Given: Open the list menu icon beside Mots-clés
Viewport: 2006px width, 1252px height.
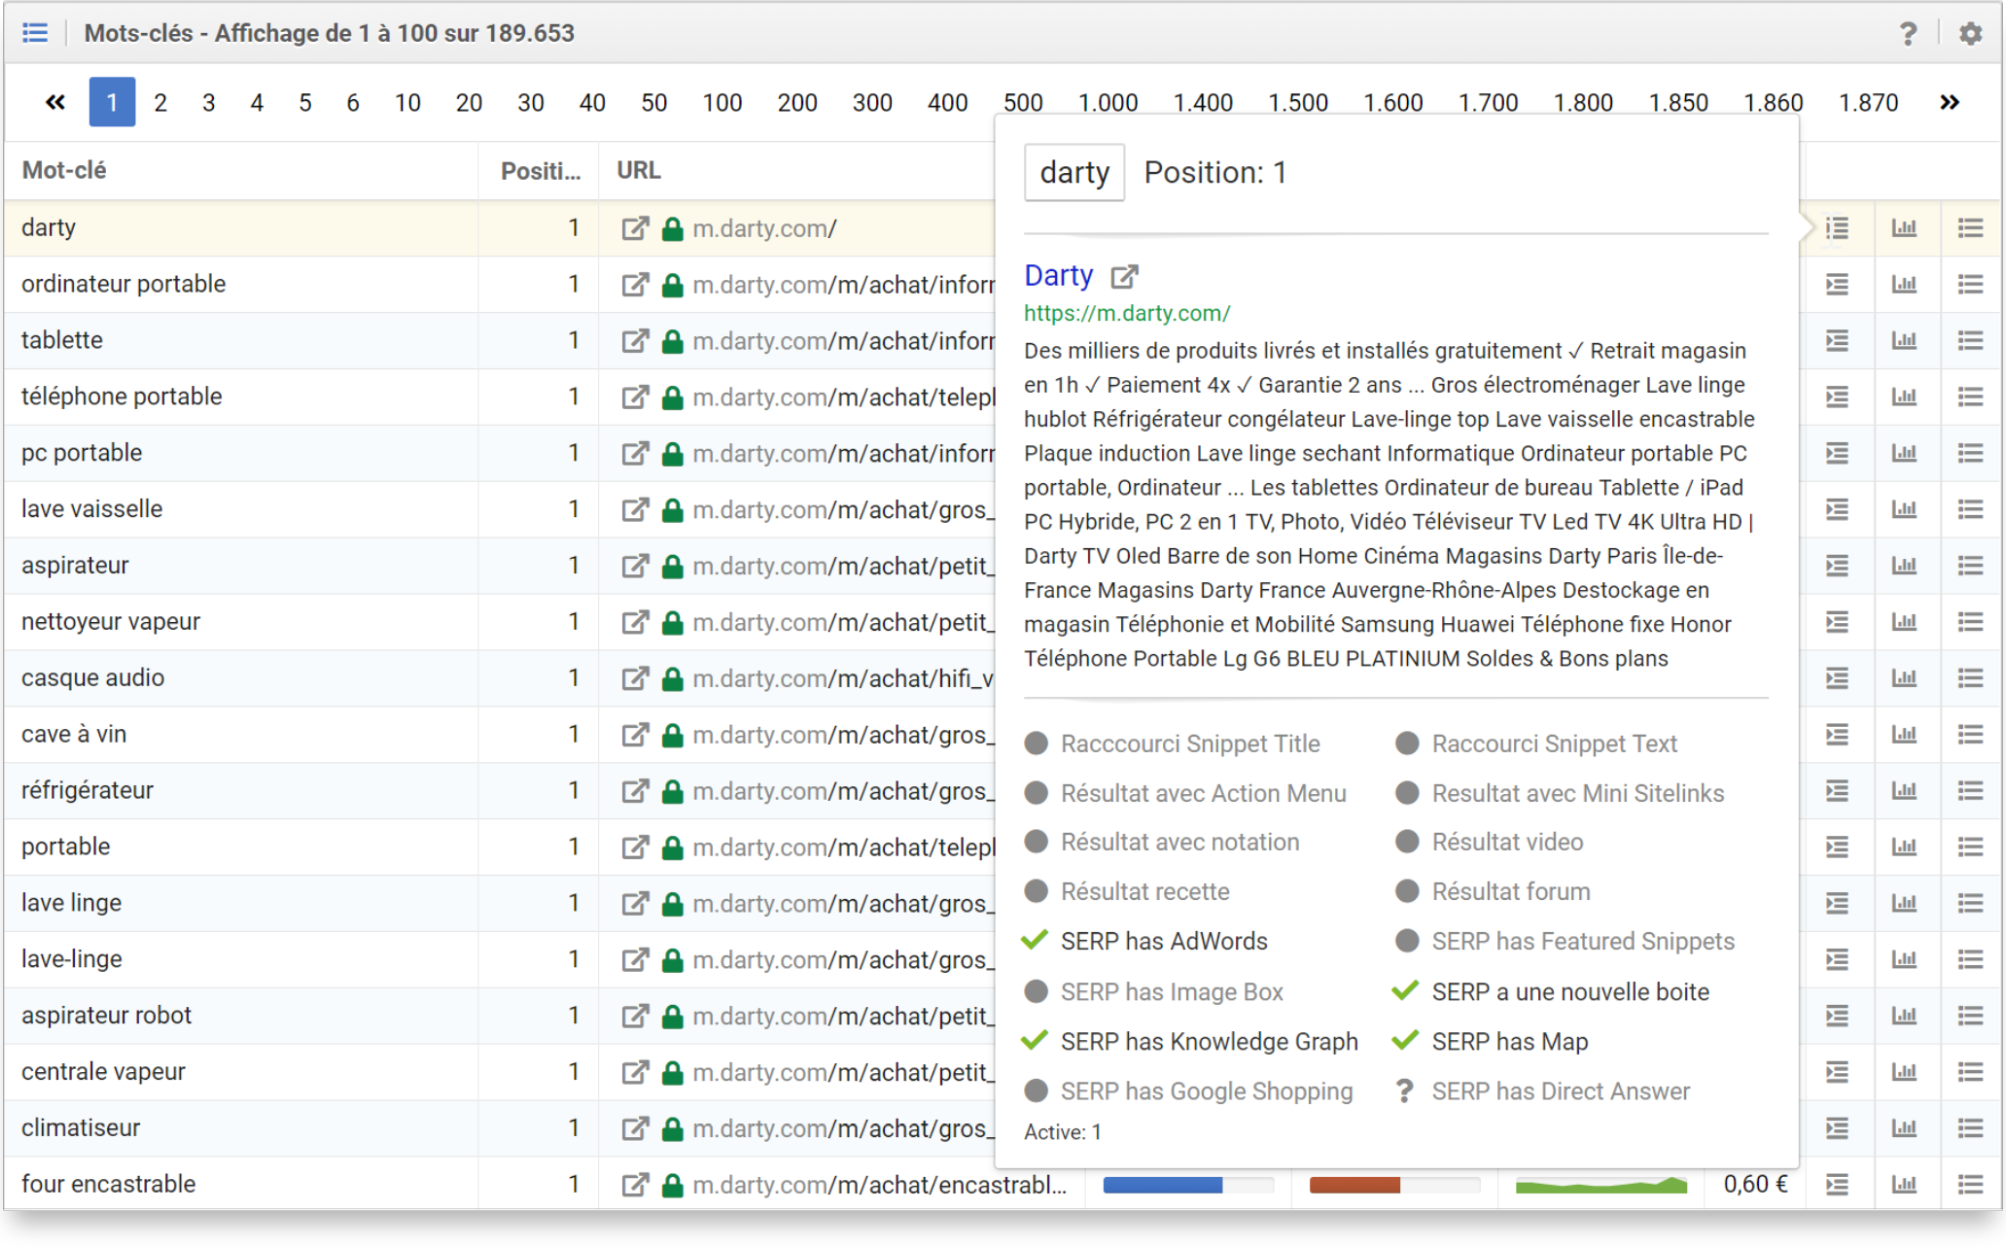Looking at the screenshot, I should (x=35, y=33).
